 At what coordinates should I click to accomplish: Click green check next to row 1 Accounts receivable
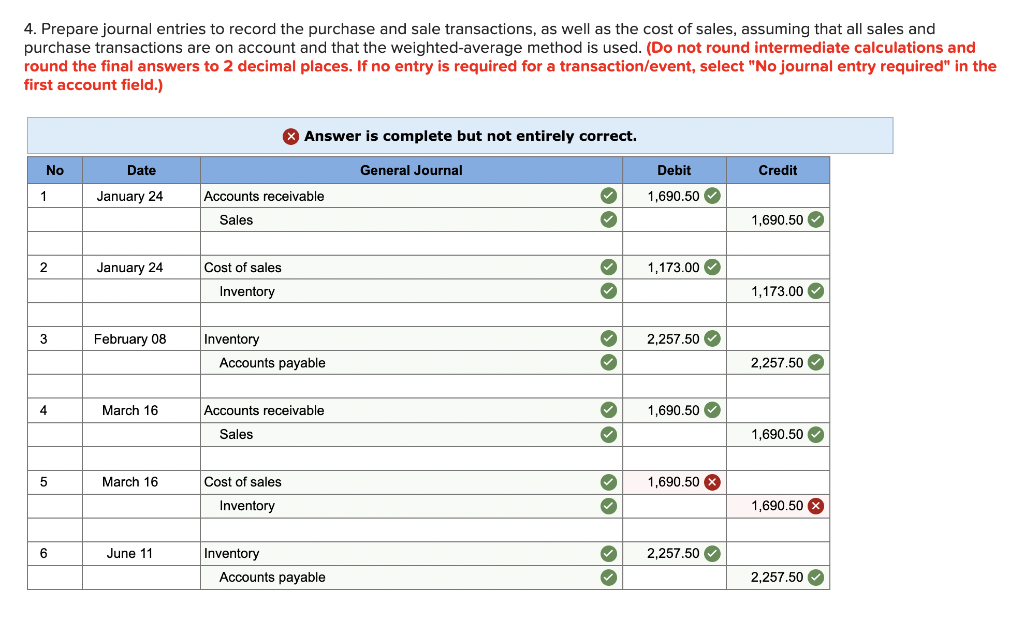(609, 196)
